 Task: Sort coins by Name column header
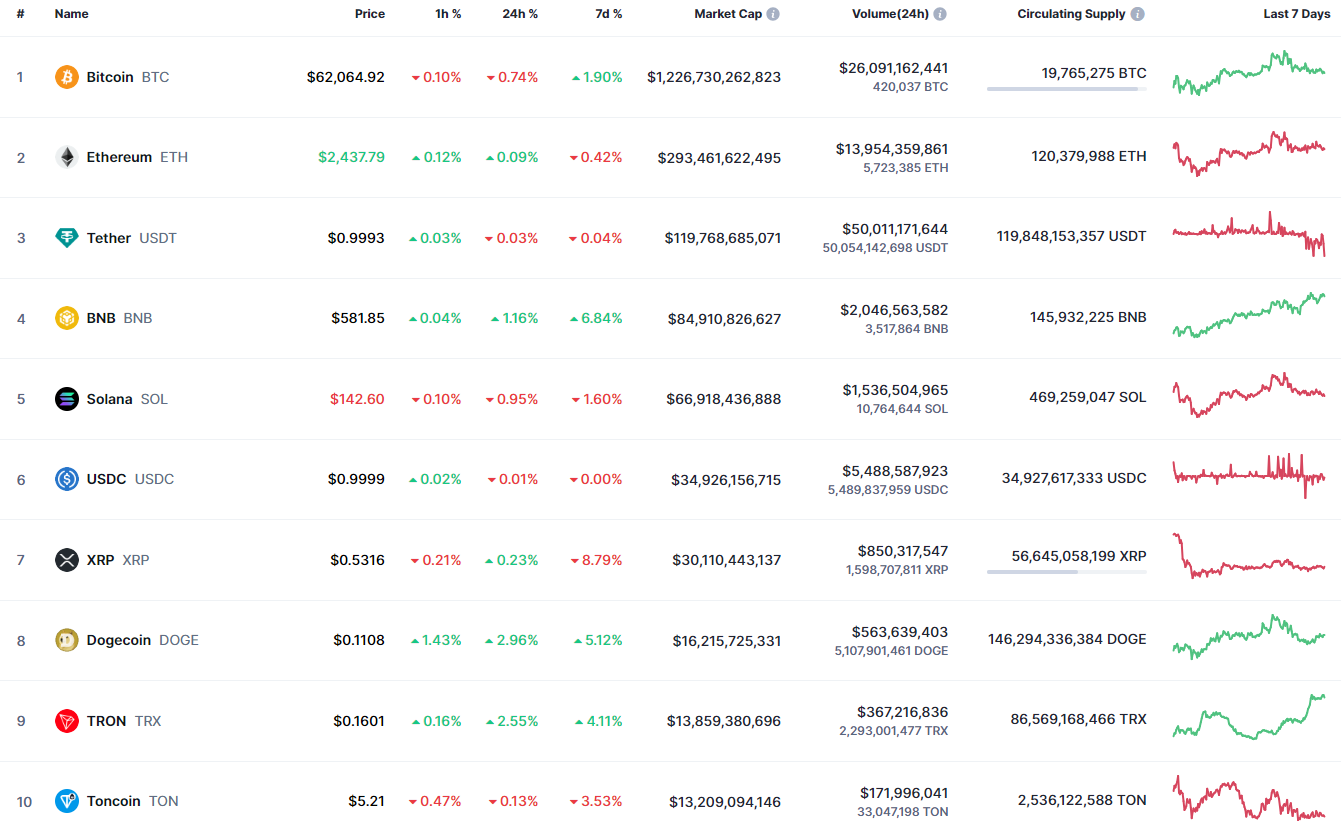click(x=71, y=14)
